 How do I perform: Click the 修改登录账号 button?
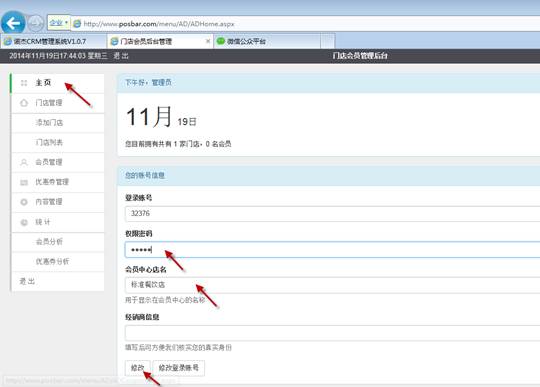pyautogui.click(x=178, y=368)
